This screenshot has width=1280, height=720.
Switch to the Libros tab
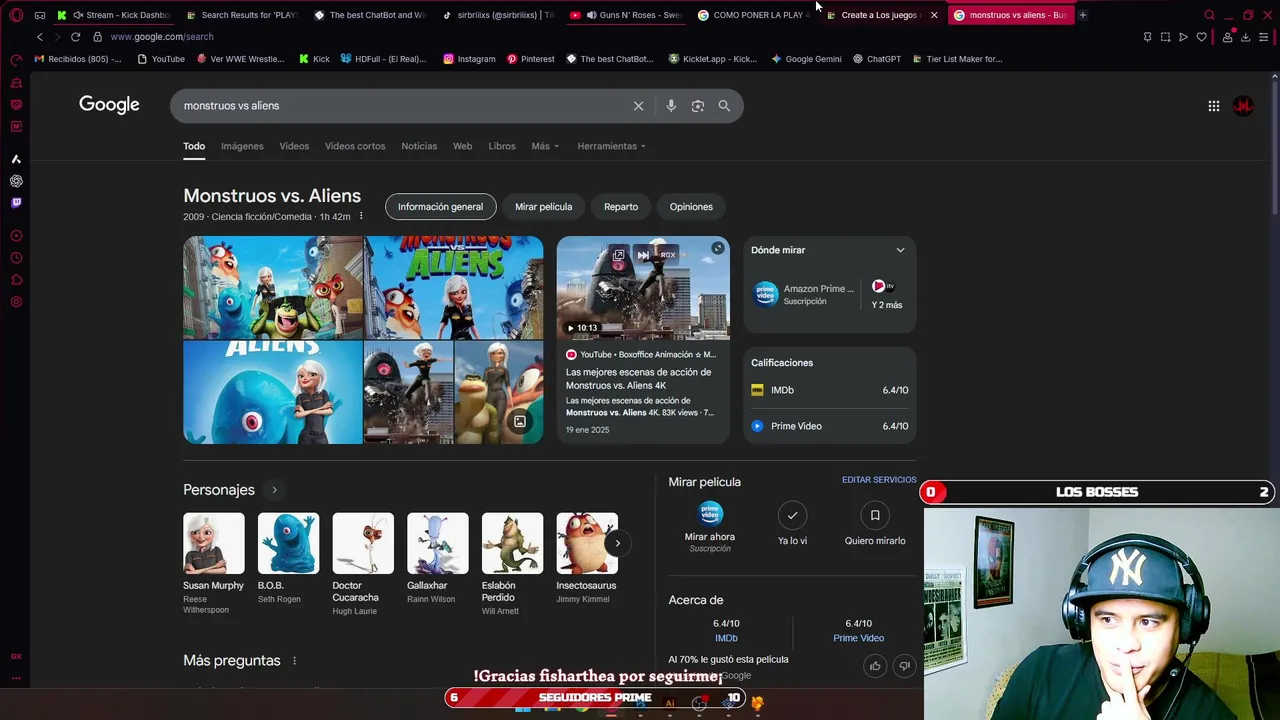[502, 146]
